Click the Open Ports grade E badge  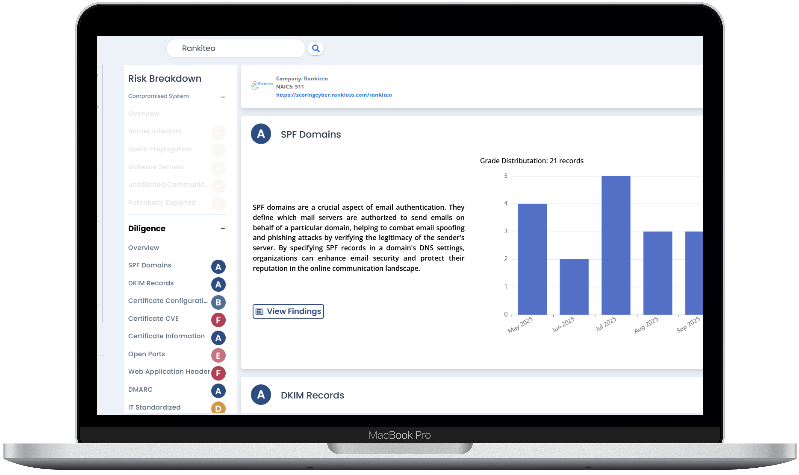point(219,355)
